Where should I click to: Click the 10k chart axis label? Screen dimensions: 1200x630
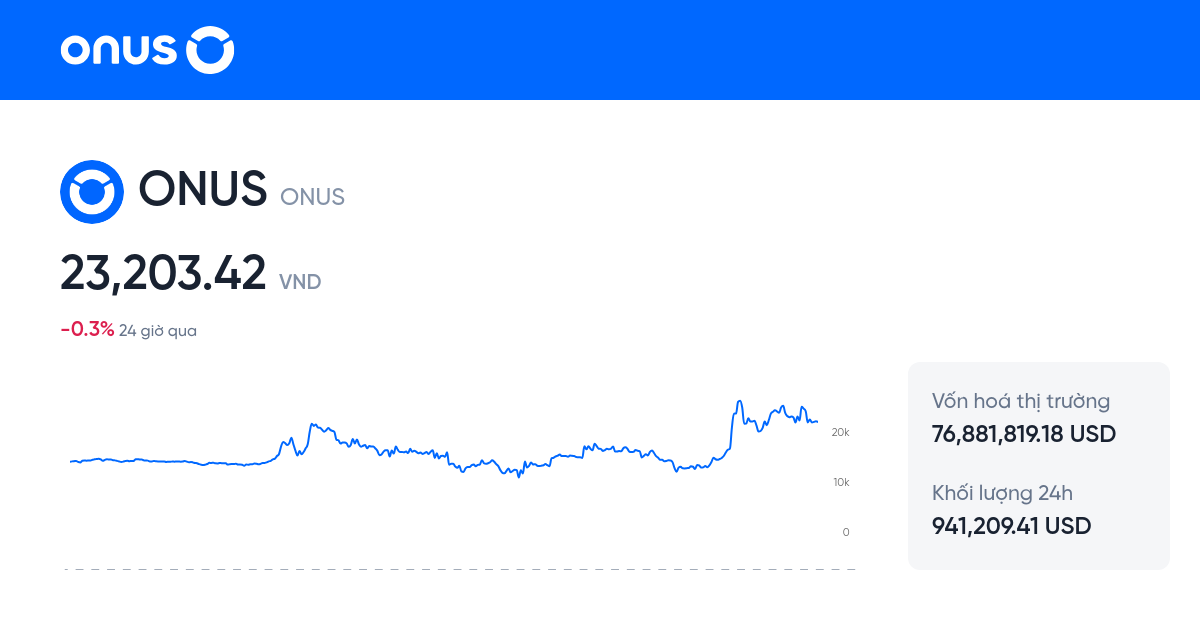[840, 482]
